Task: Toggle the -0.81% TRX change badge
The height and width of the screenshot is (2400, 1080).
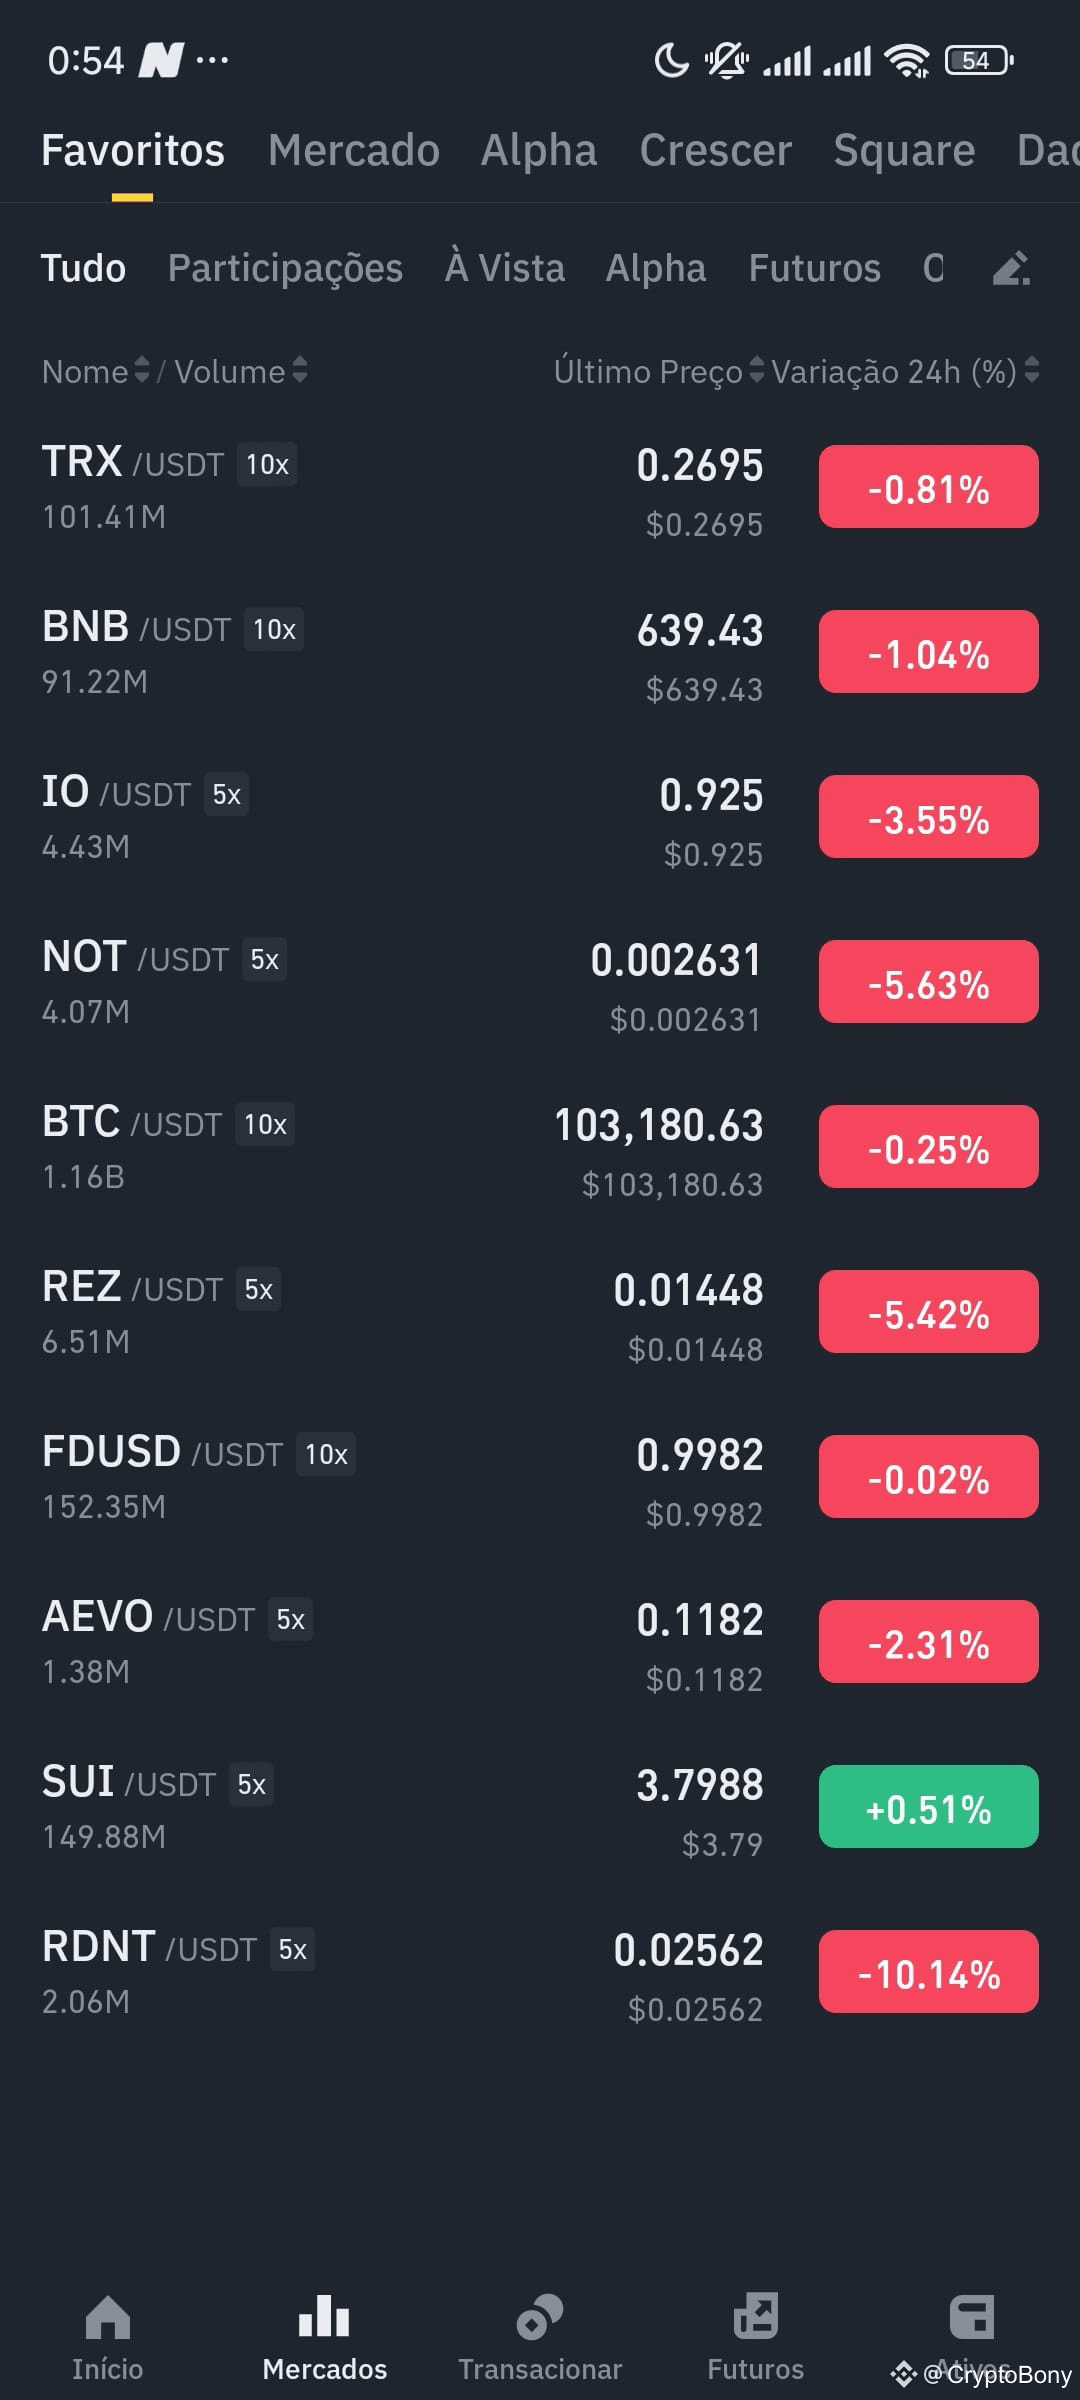Action: click(929, 487)
